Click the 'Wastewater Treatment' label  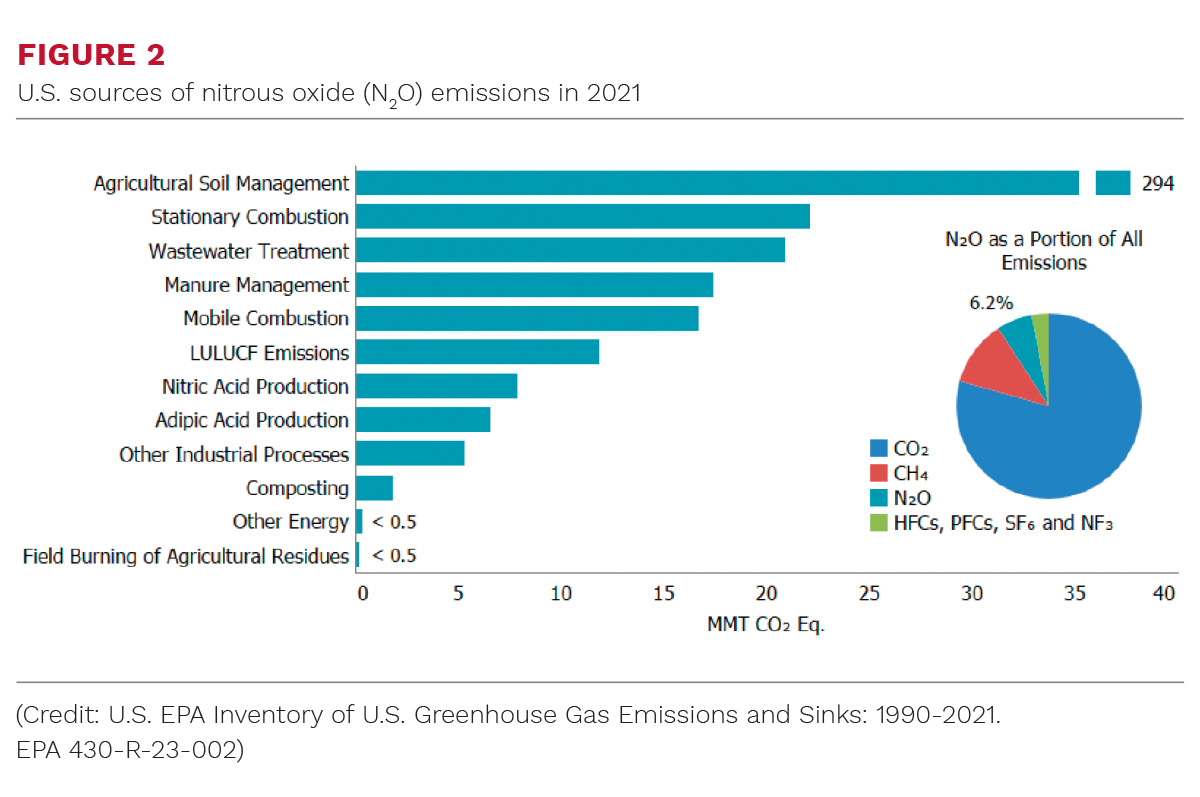[249, 251]
